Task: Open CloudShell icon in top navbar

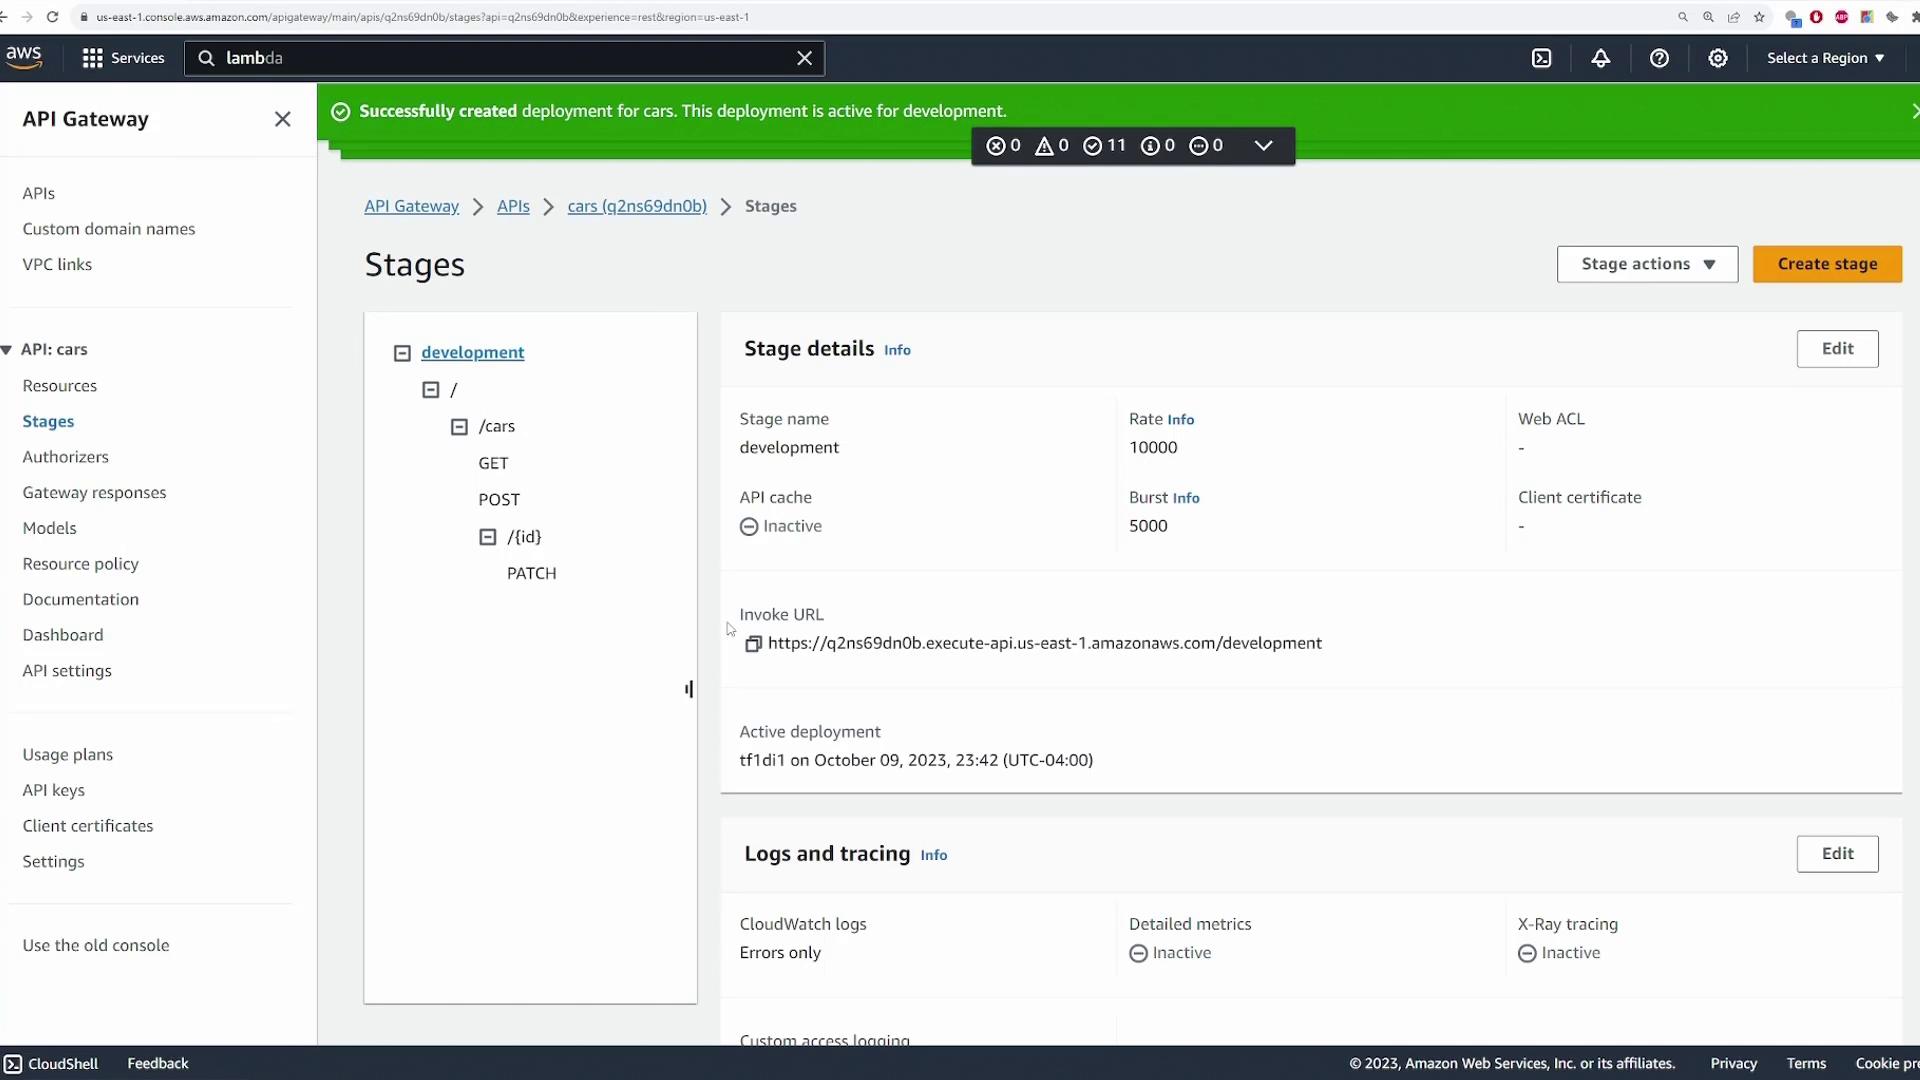Action: [1541, 58]
